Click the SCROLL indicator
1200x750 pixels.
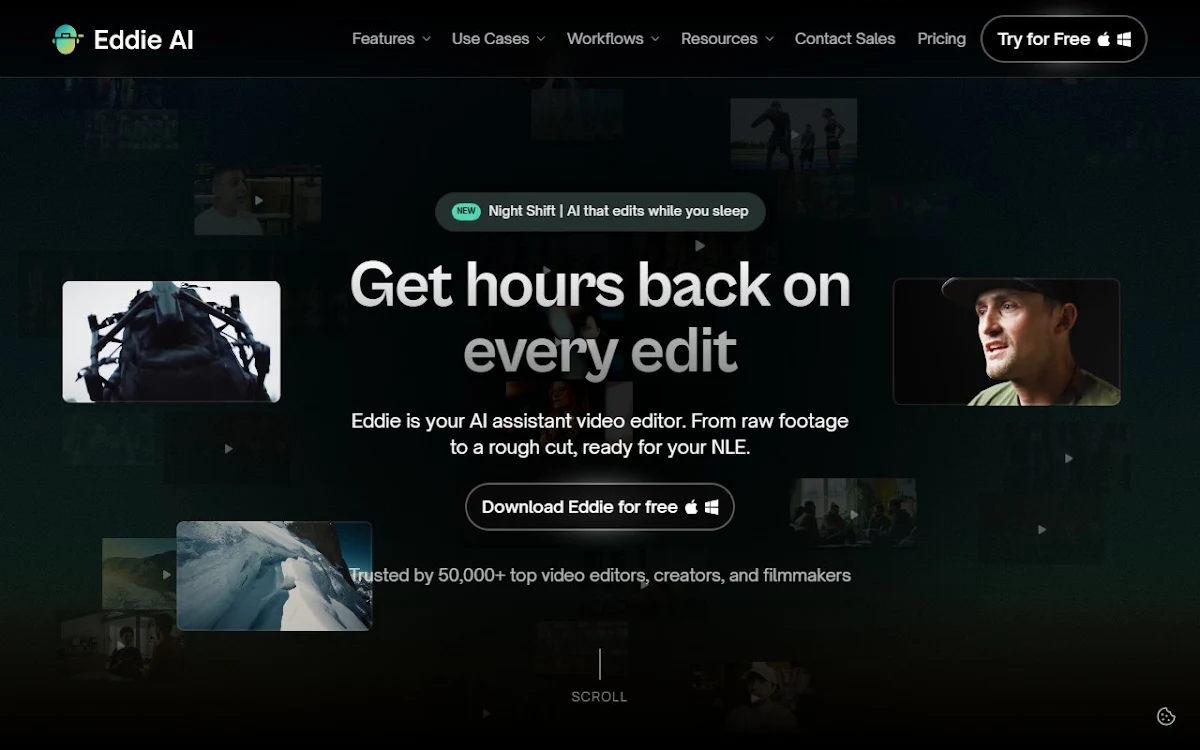(x=600, y=677)
